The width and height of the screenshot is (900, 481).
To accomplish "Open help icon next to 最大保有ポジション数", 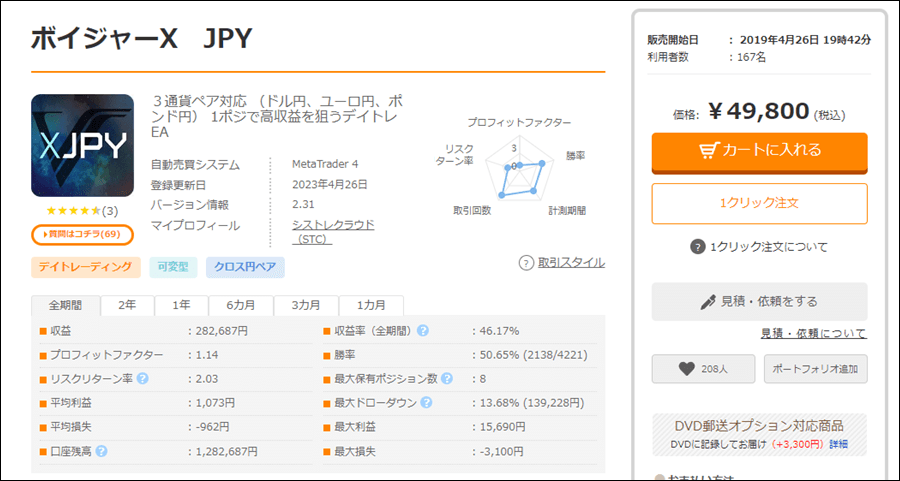I will pos(447,379).
